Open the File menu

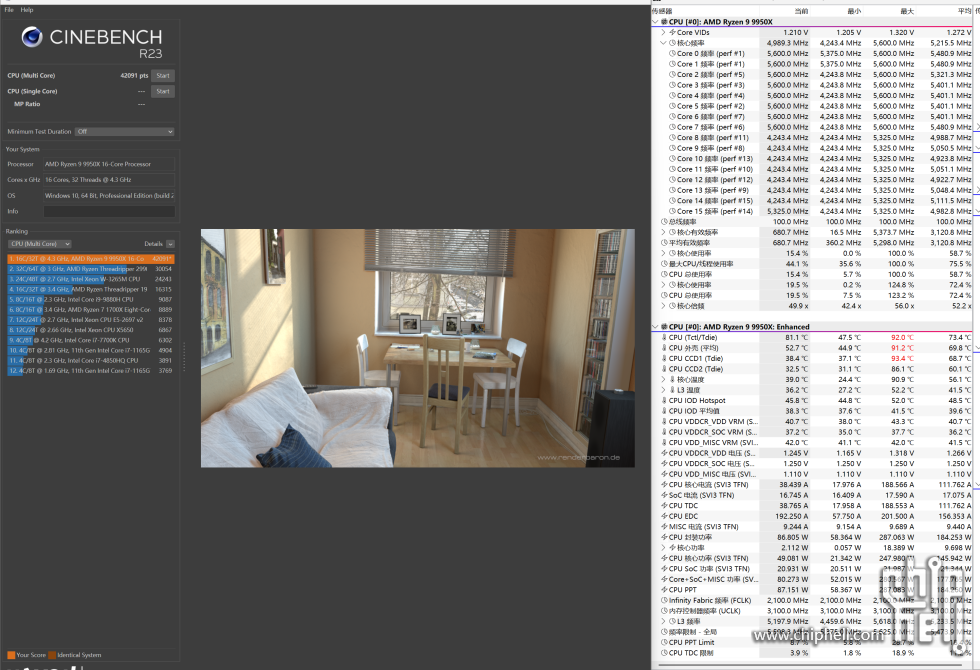point(9,10)
